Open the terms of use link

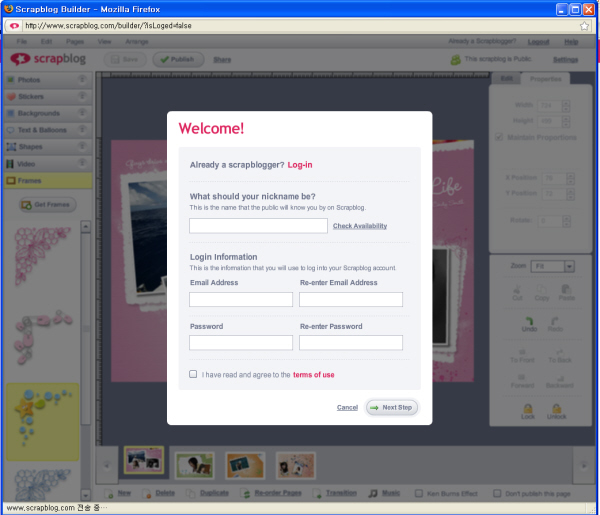(313, 375)
